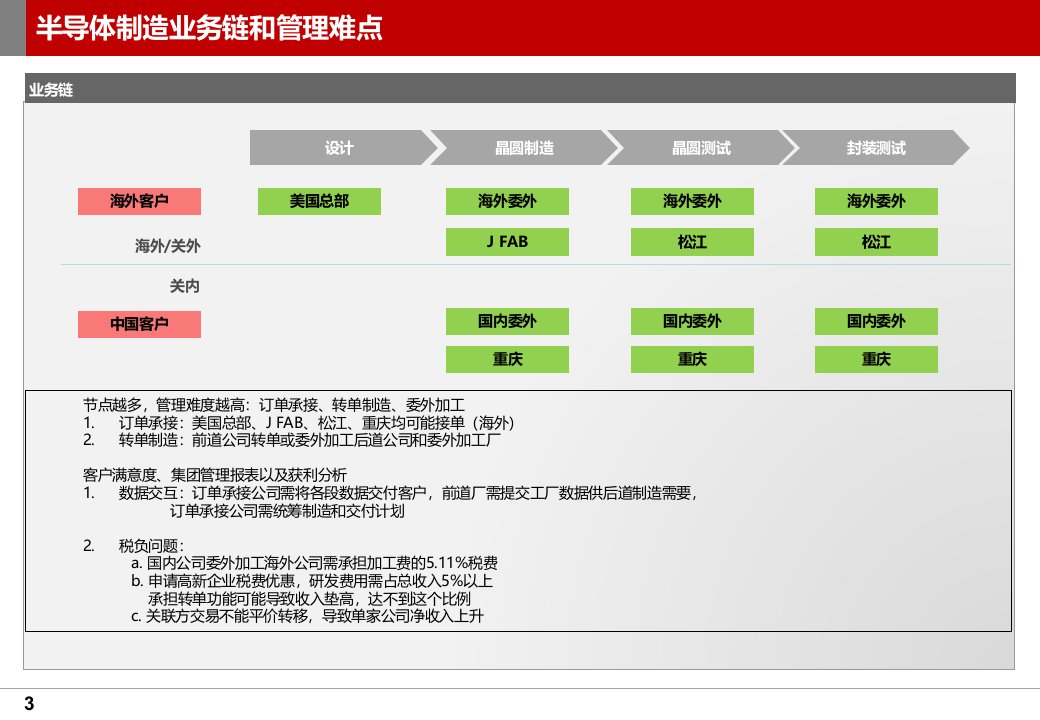Select the slide title 半导体制造业务链和管理难点
This screenshot has height=720, width=1040.
pos(209,28)
